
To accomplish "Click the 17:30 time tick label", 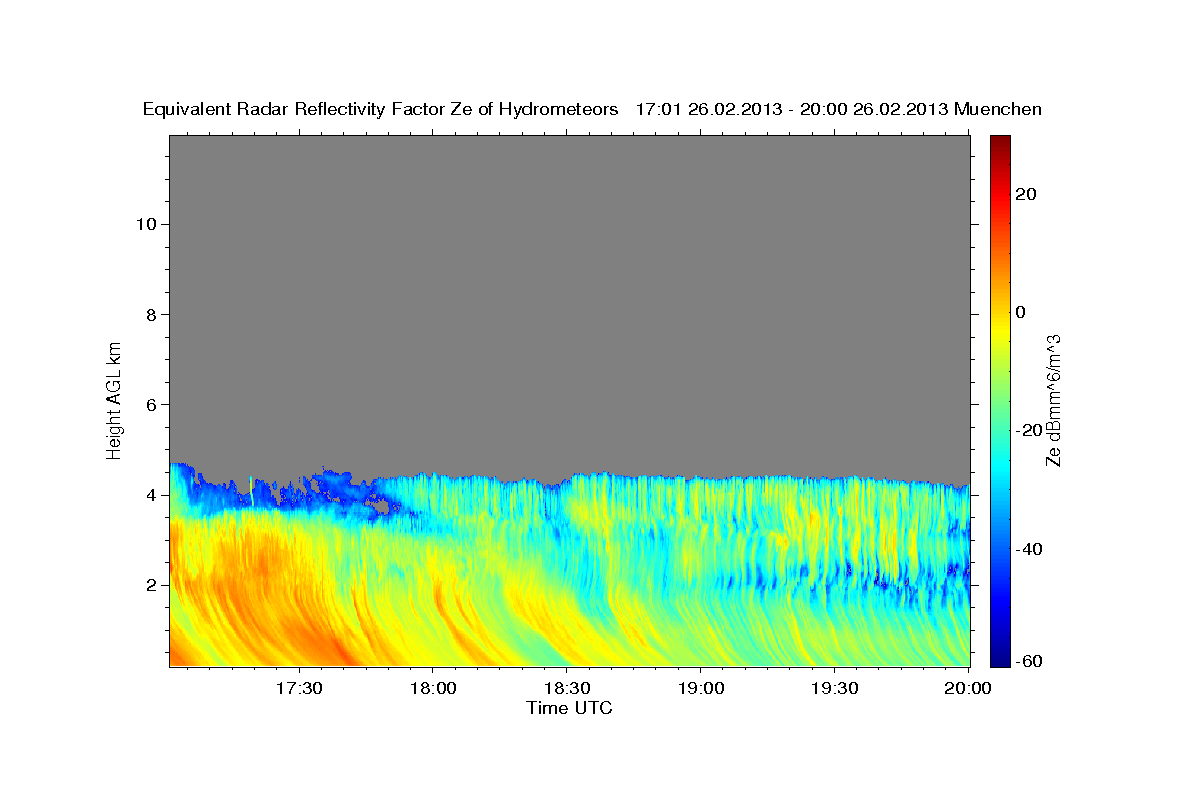I will 299,689.
